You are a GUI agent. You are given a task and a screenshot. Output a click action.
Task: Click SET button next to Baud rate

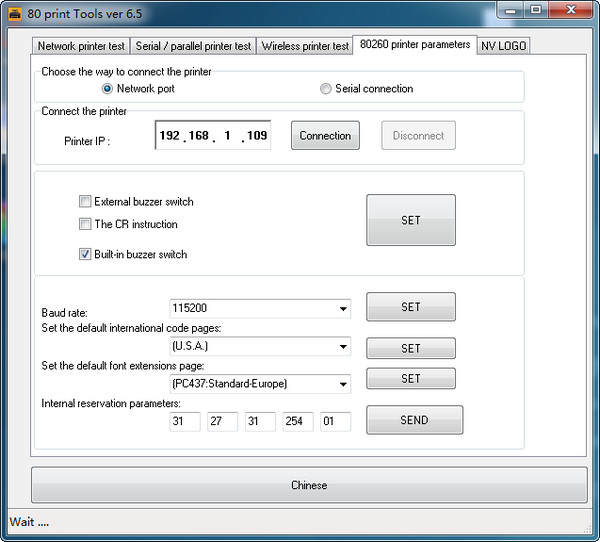tap(411, 307)
